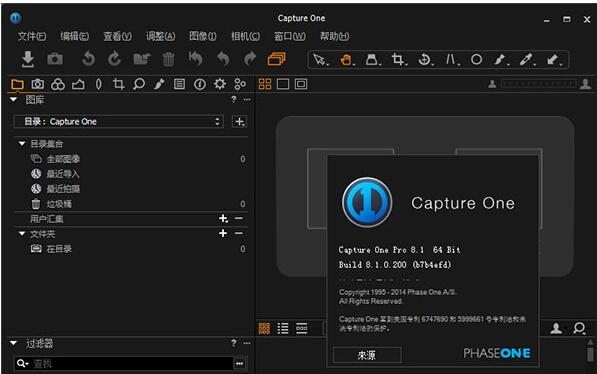Click the Undo arrow icon

point(223,59)
